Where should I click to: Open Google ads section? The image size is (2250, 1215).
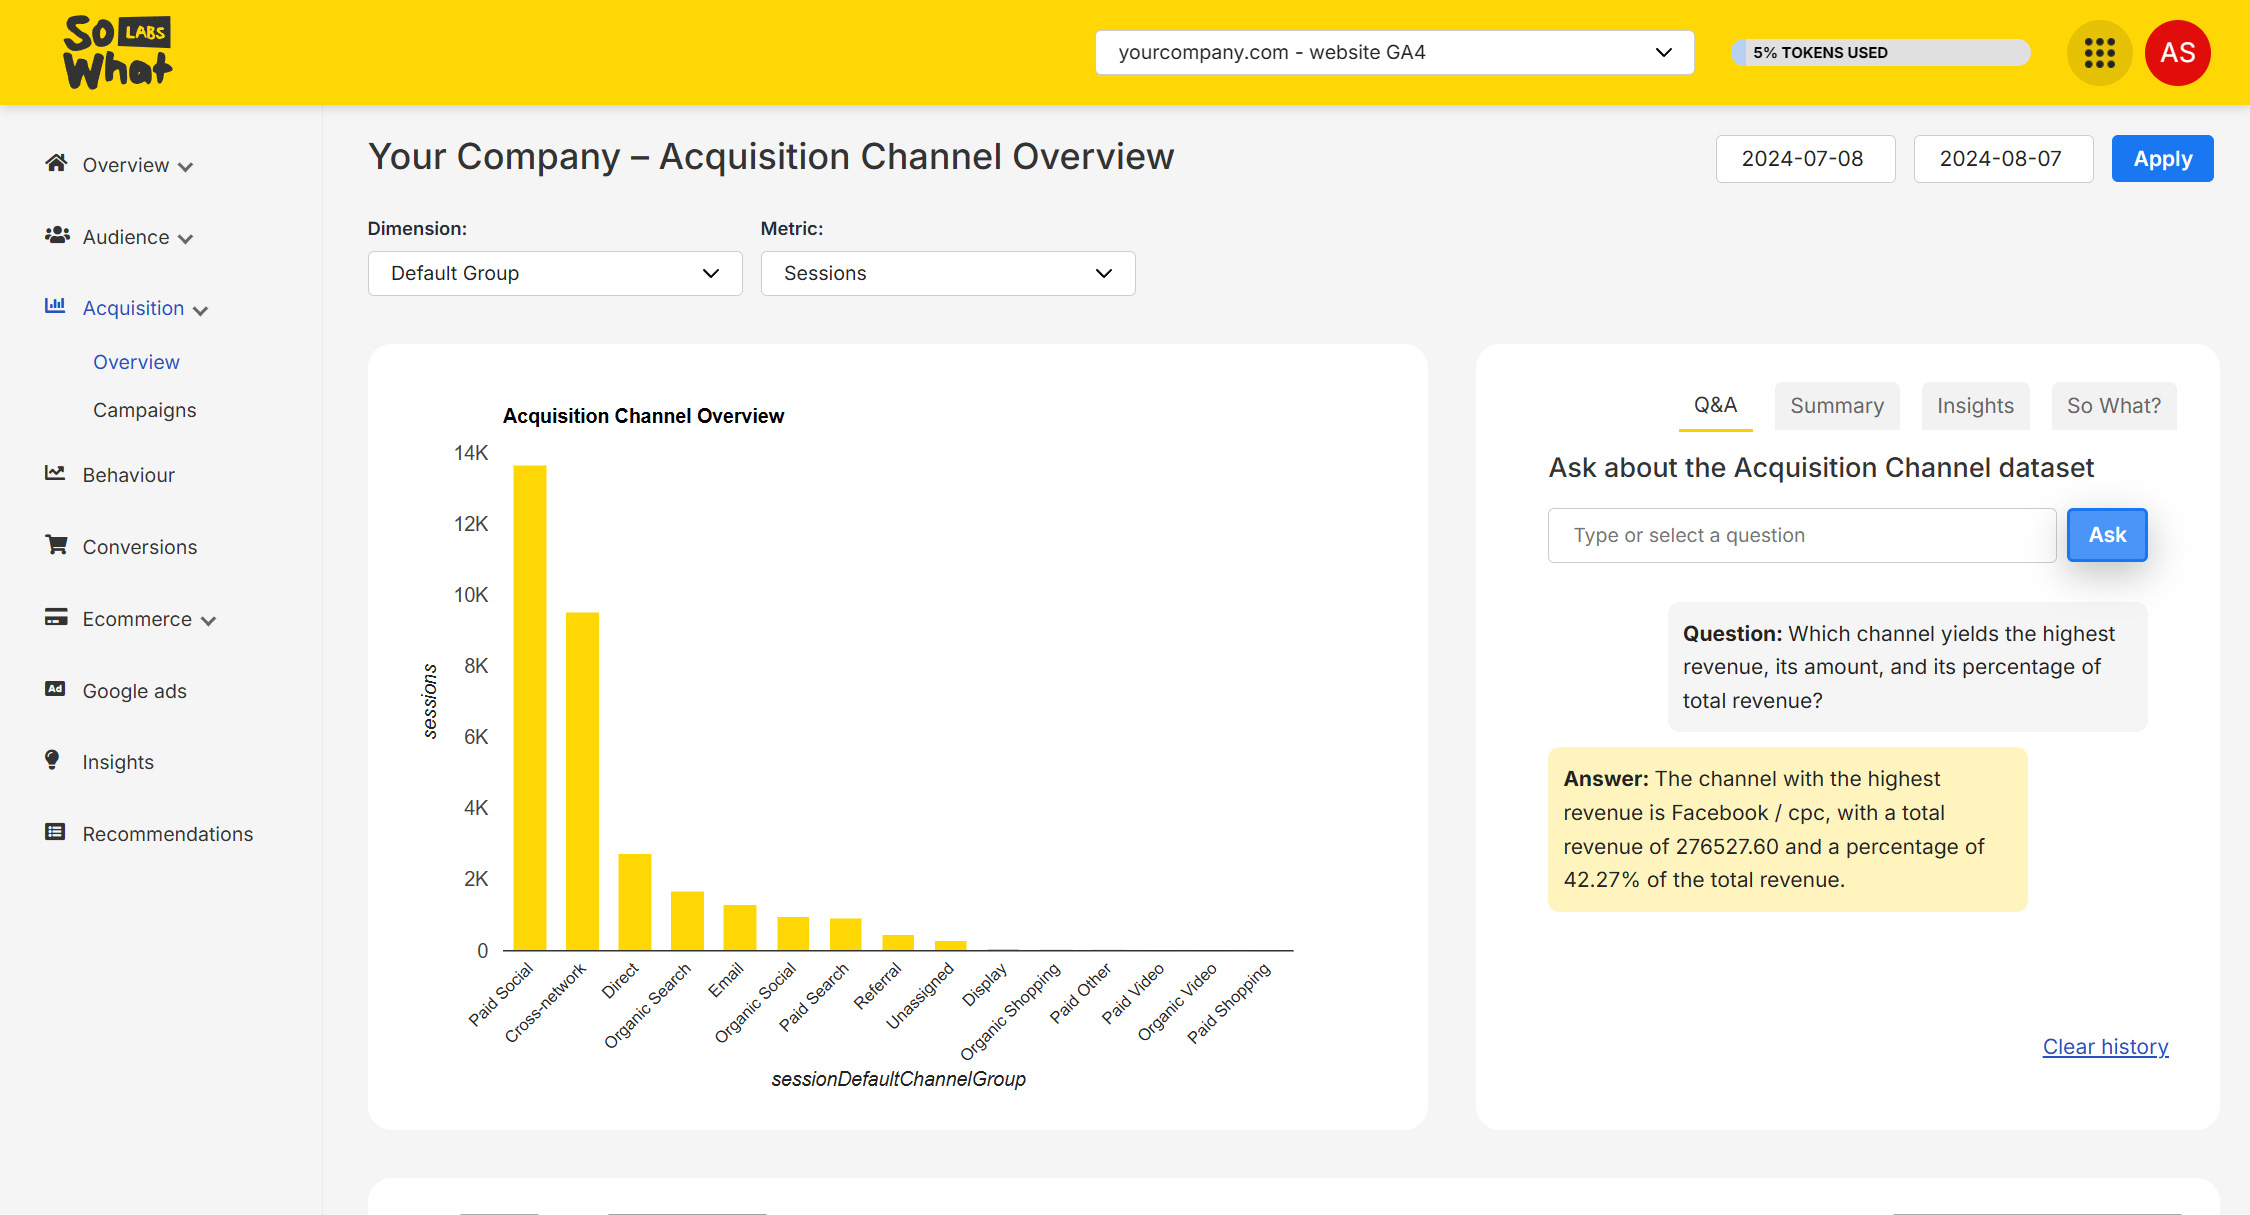click(x=134, y=691)
